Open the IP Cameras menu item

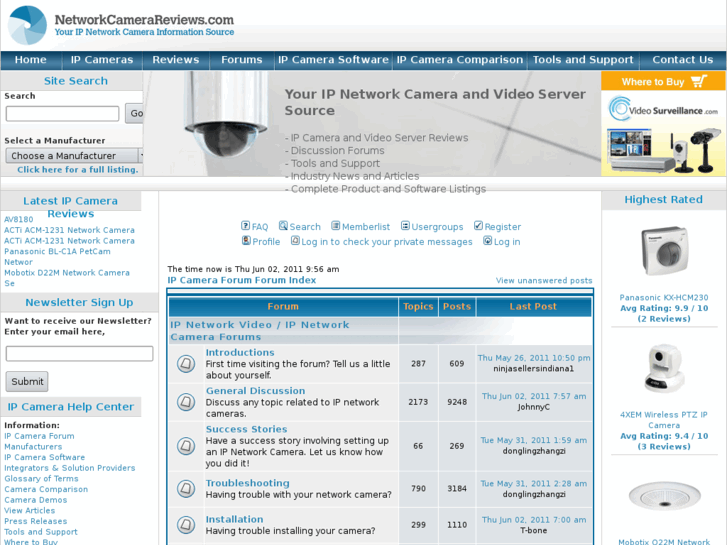pos(102,60)
